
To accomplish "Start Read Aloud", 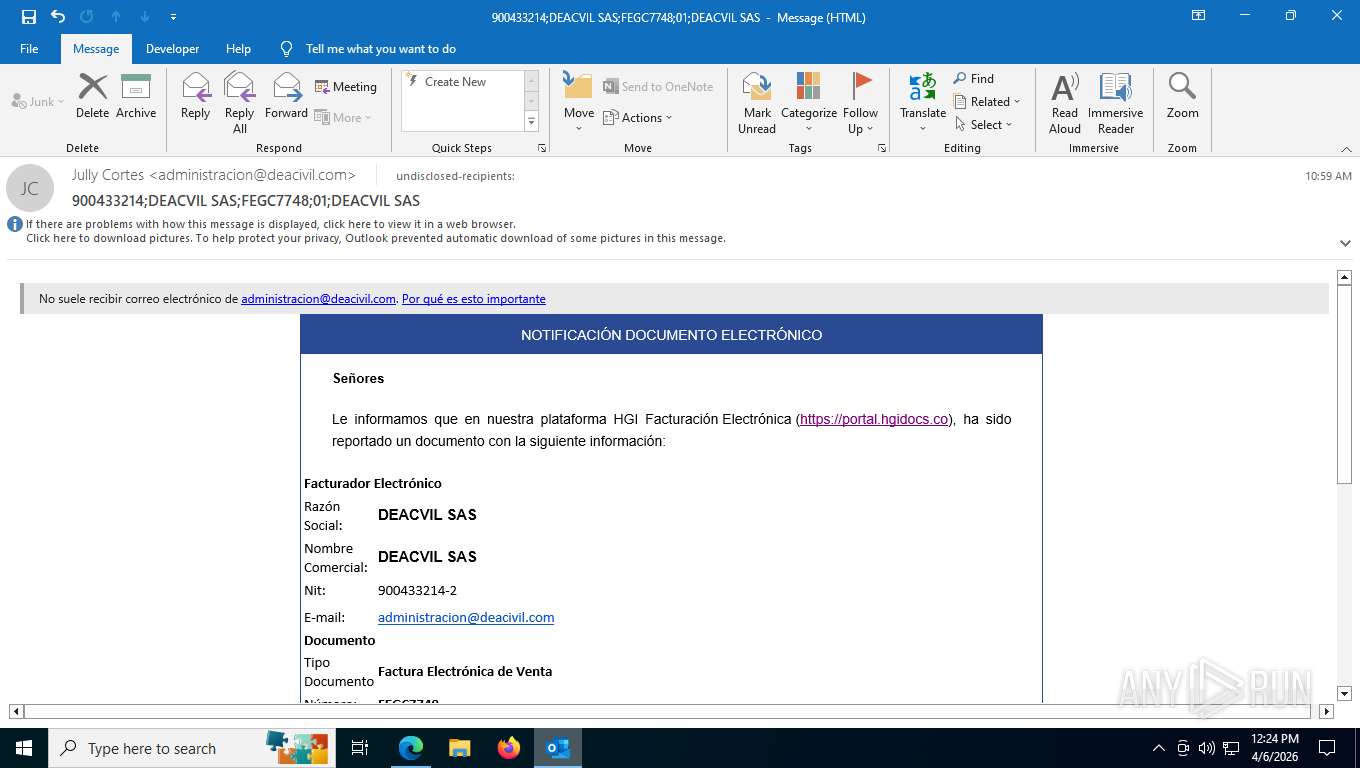I will (1065, 103).
